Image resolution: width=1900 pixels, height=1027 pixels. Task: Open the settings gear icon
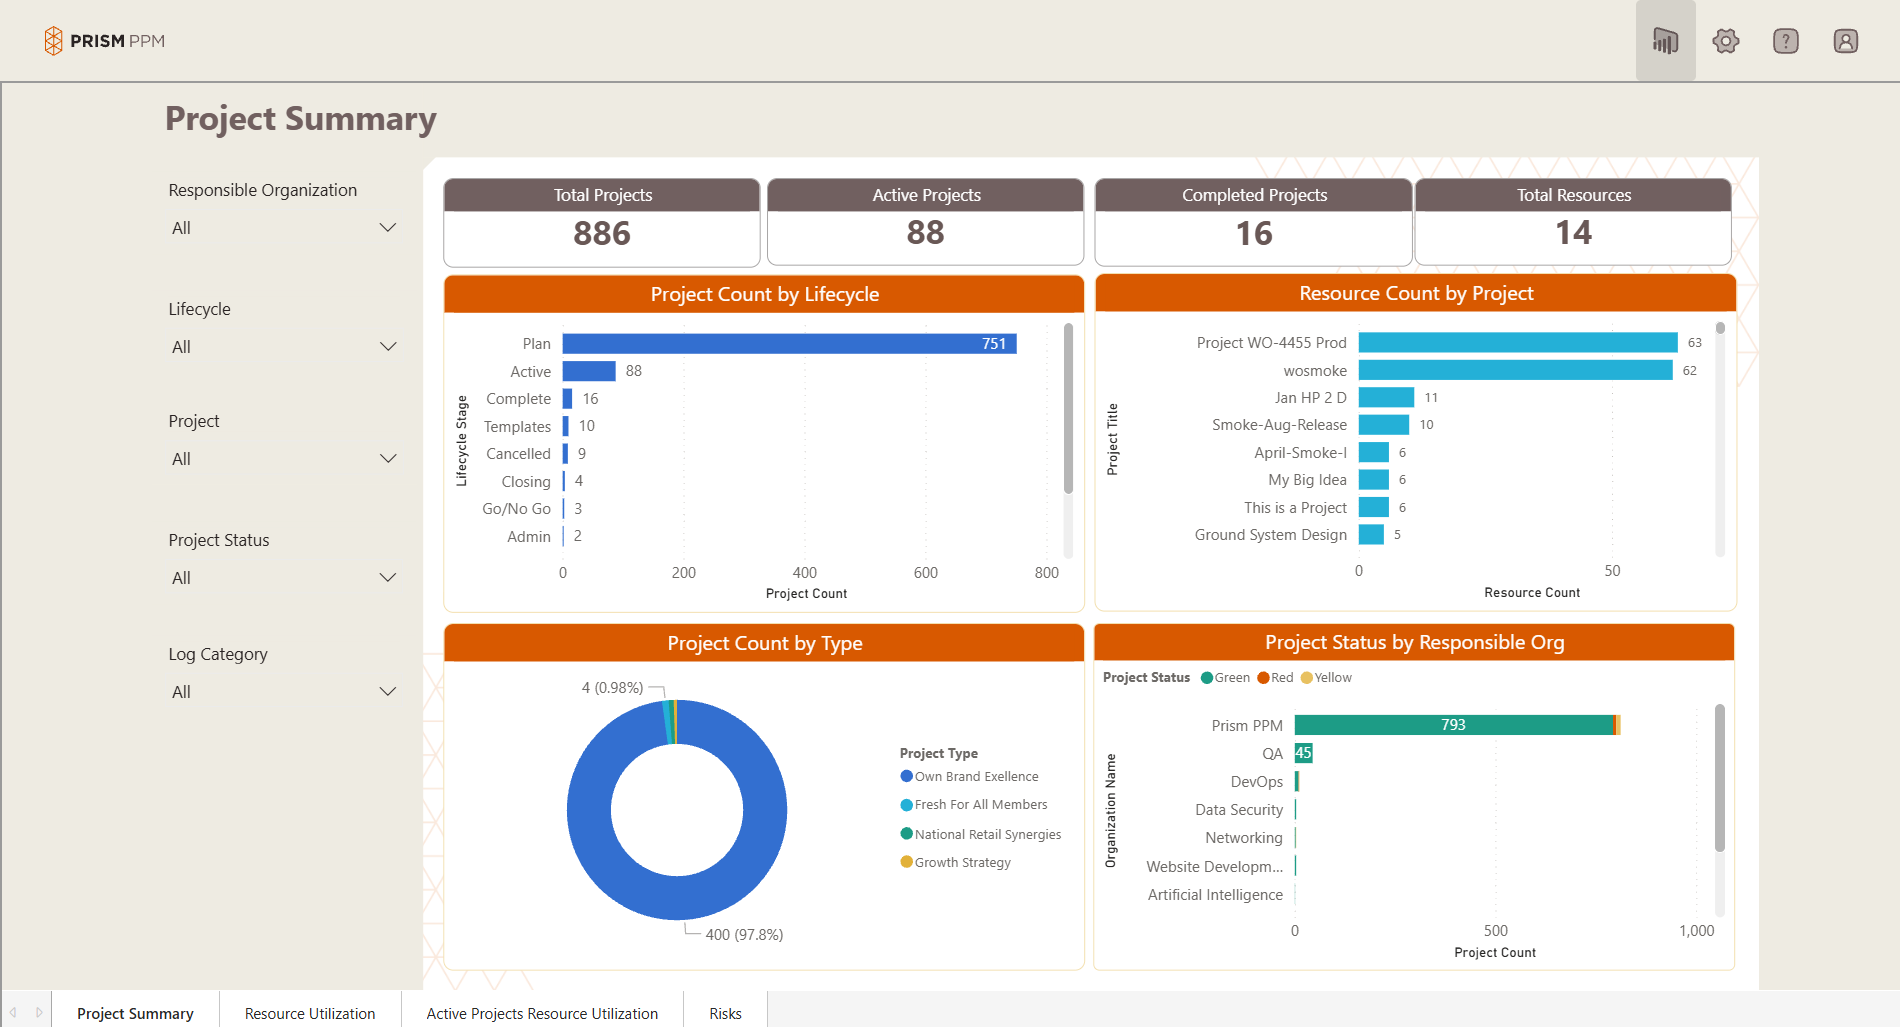pos(1725,40)
